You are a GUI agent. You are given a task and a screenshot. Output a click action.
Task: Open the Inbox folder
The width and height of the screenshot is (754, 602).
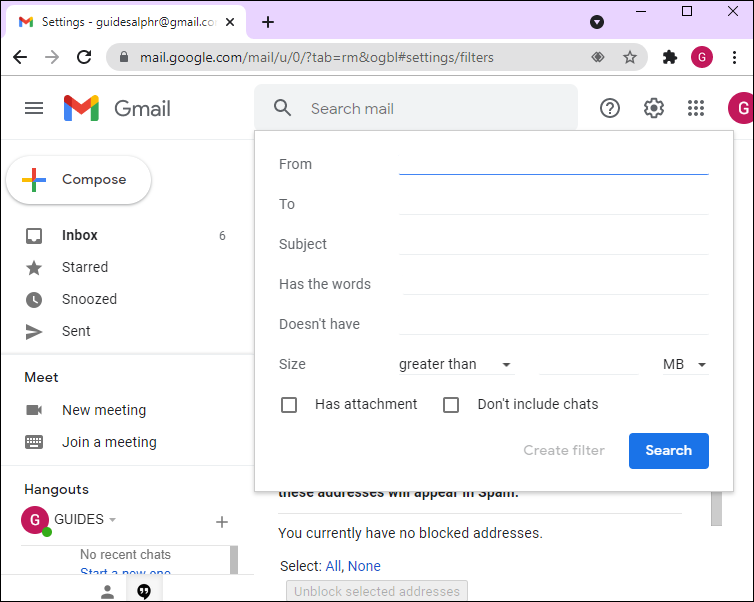[80, 236]
